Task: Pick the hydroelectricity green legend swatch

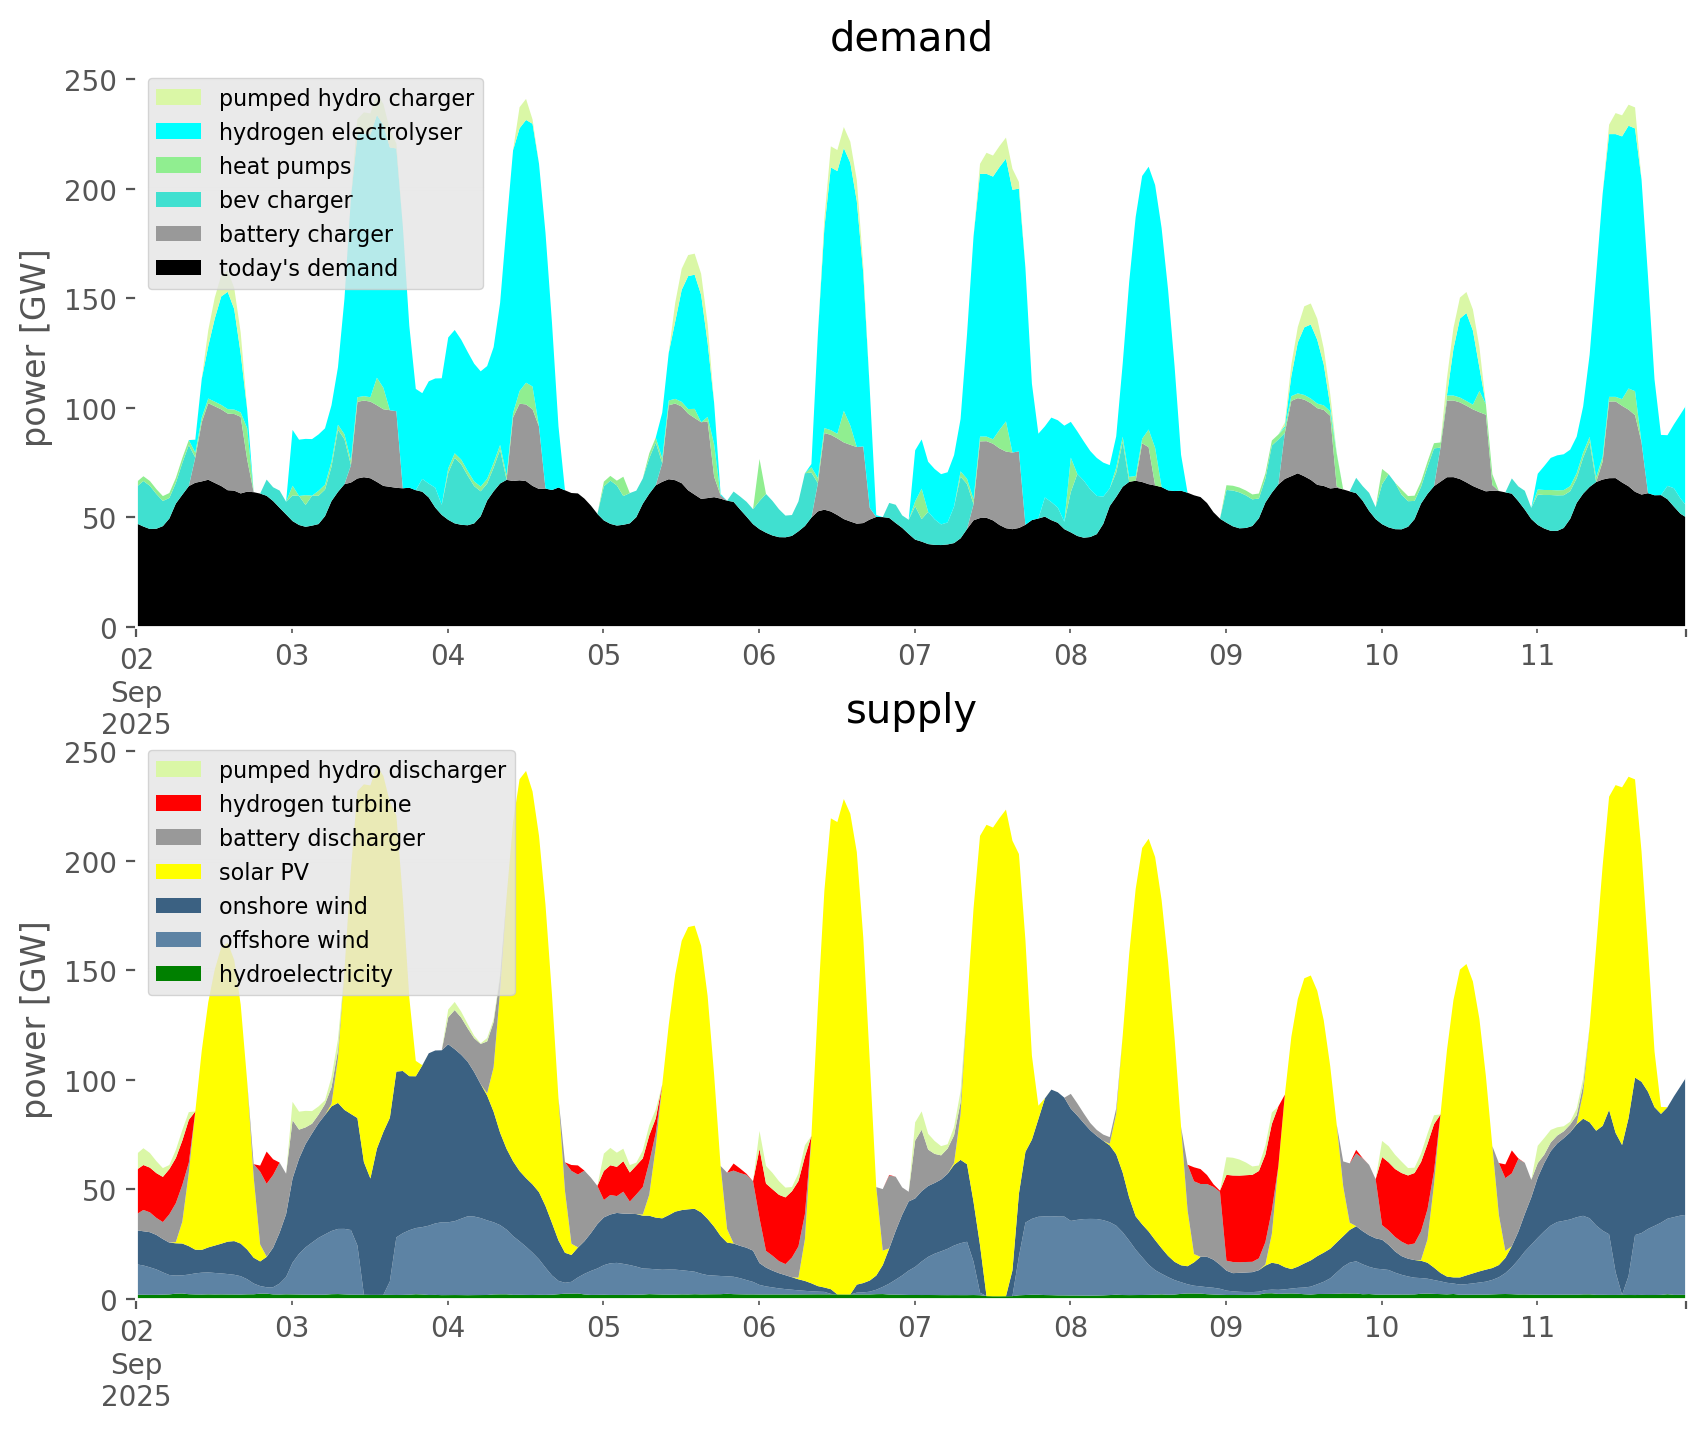Action: (179, 974)
